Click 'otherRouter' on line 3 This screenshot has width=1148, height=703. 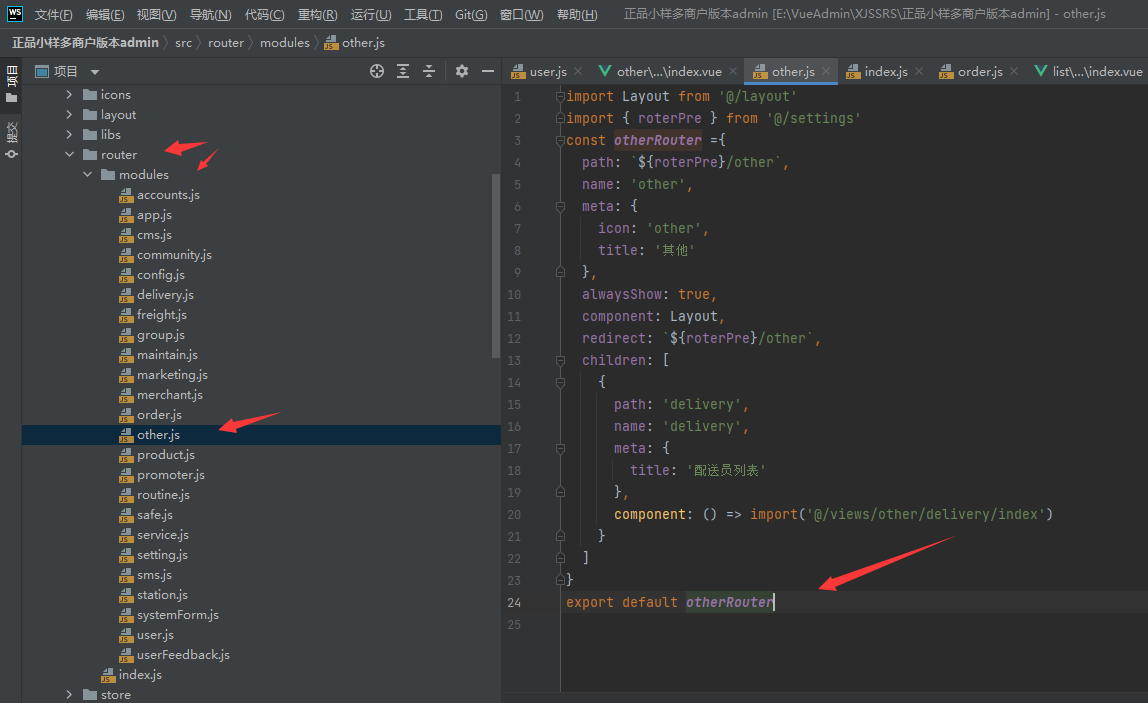[x=657, y=140]
